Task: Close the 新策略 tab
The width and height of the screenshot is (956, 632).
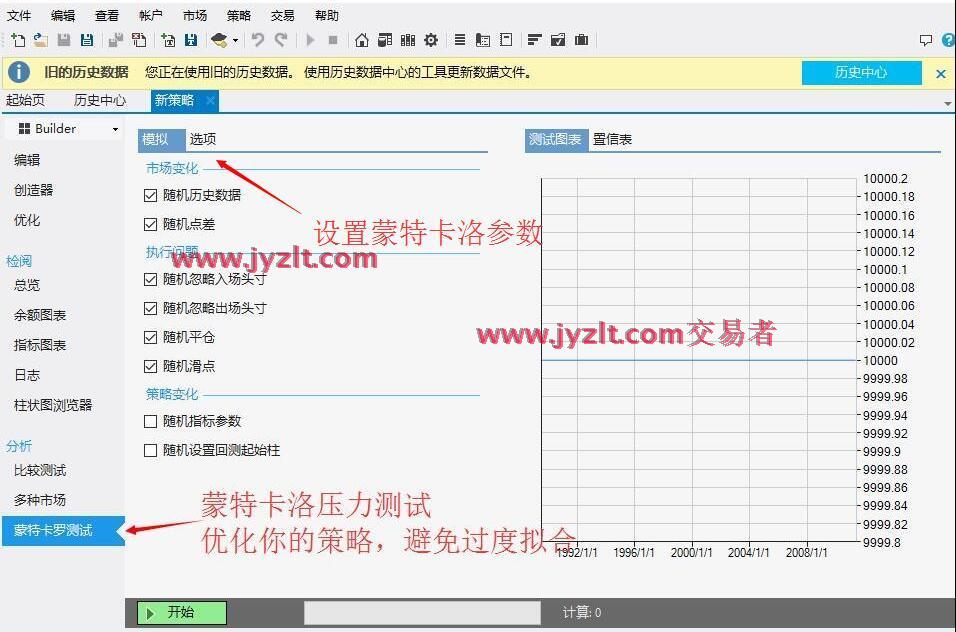Action: tap(210, 101)
